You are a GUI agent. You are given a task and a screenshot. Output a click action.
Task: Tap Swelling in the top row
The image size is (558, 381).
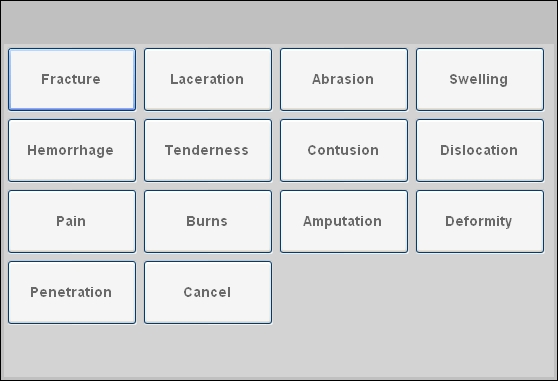tap(480, 79)
